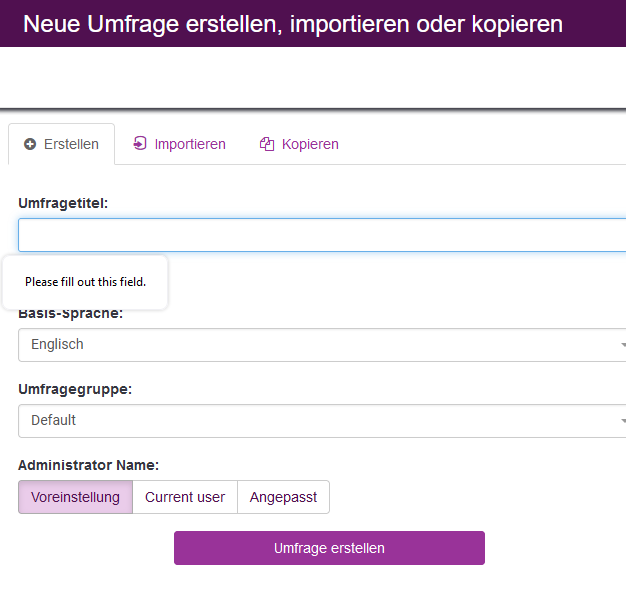Expand Umfragegruppe using its dropdown arrow

click(x=621, y=421)
